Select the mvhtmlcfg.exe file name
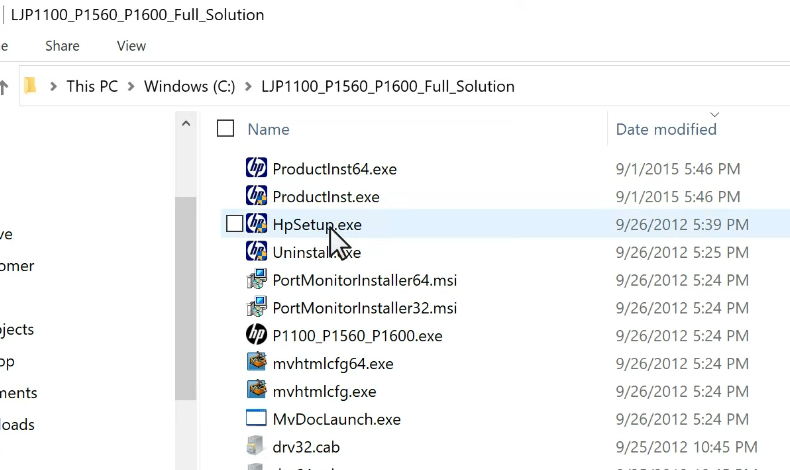 pyautogui.click(x=324, y=391)
